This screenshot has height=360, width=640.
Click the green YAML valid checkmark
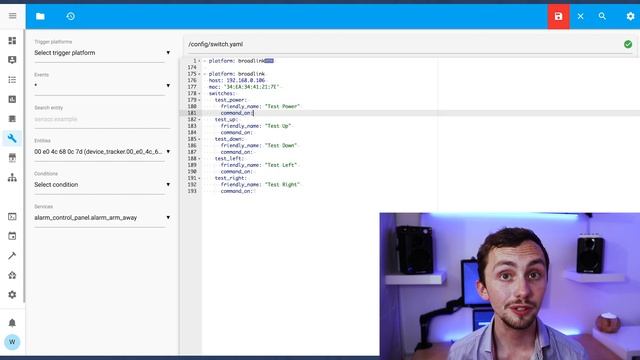point(628,44)
